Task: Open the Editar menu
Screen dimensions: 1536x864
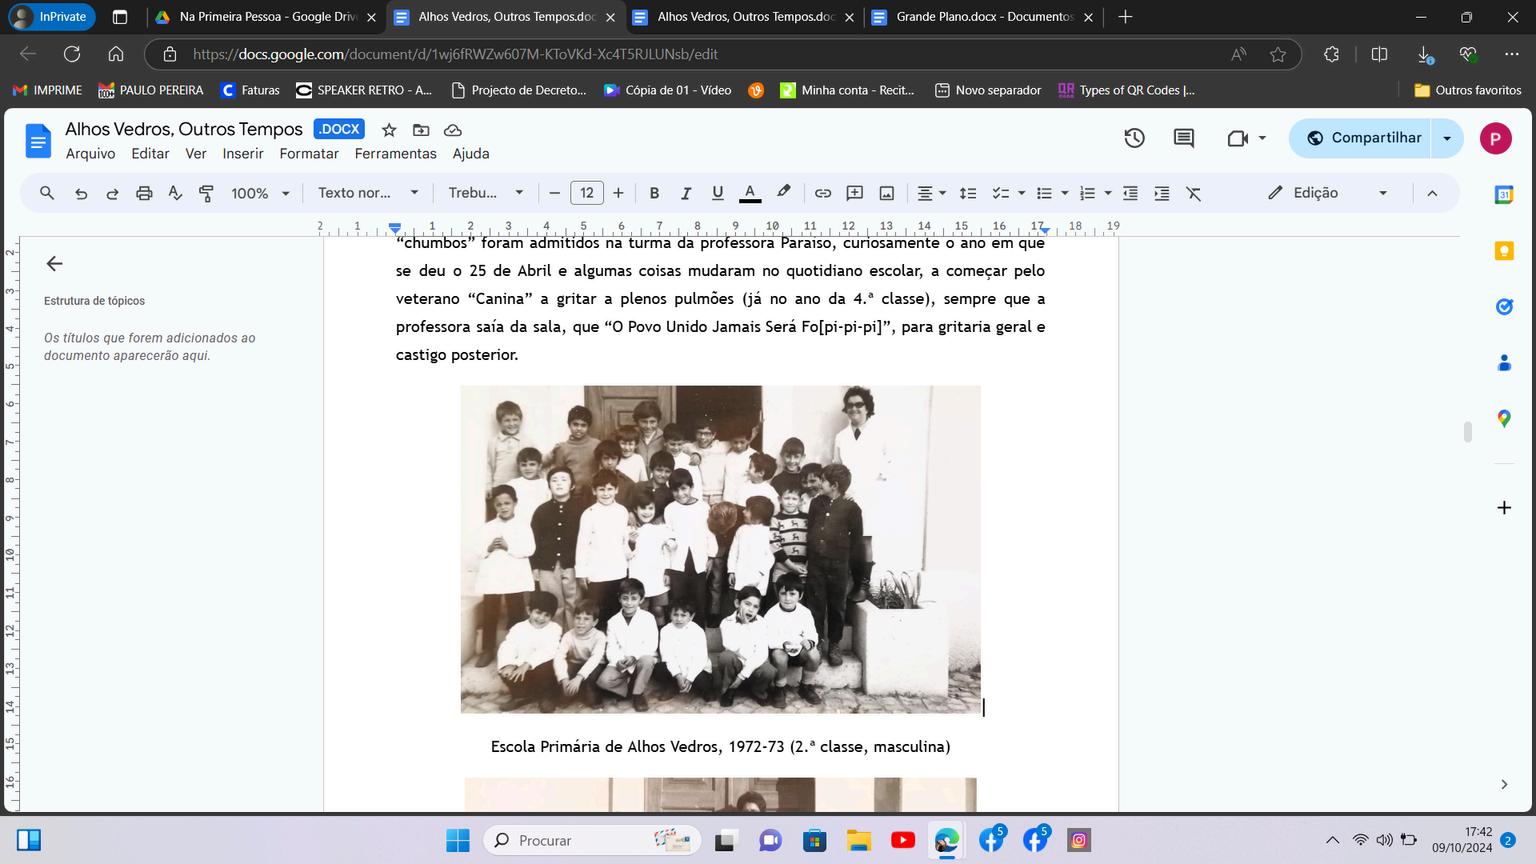Action: click(x=150, y=154)
